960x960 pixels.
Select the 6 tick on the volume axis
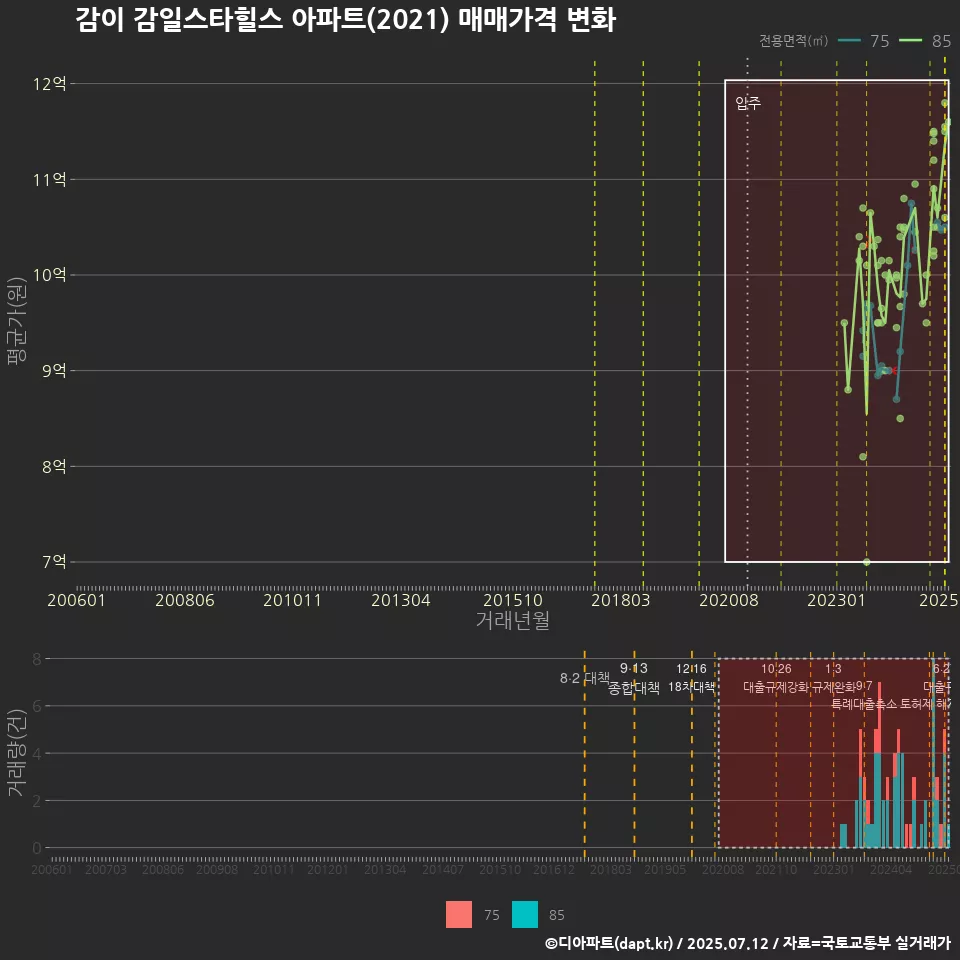(x=37, y=707)
